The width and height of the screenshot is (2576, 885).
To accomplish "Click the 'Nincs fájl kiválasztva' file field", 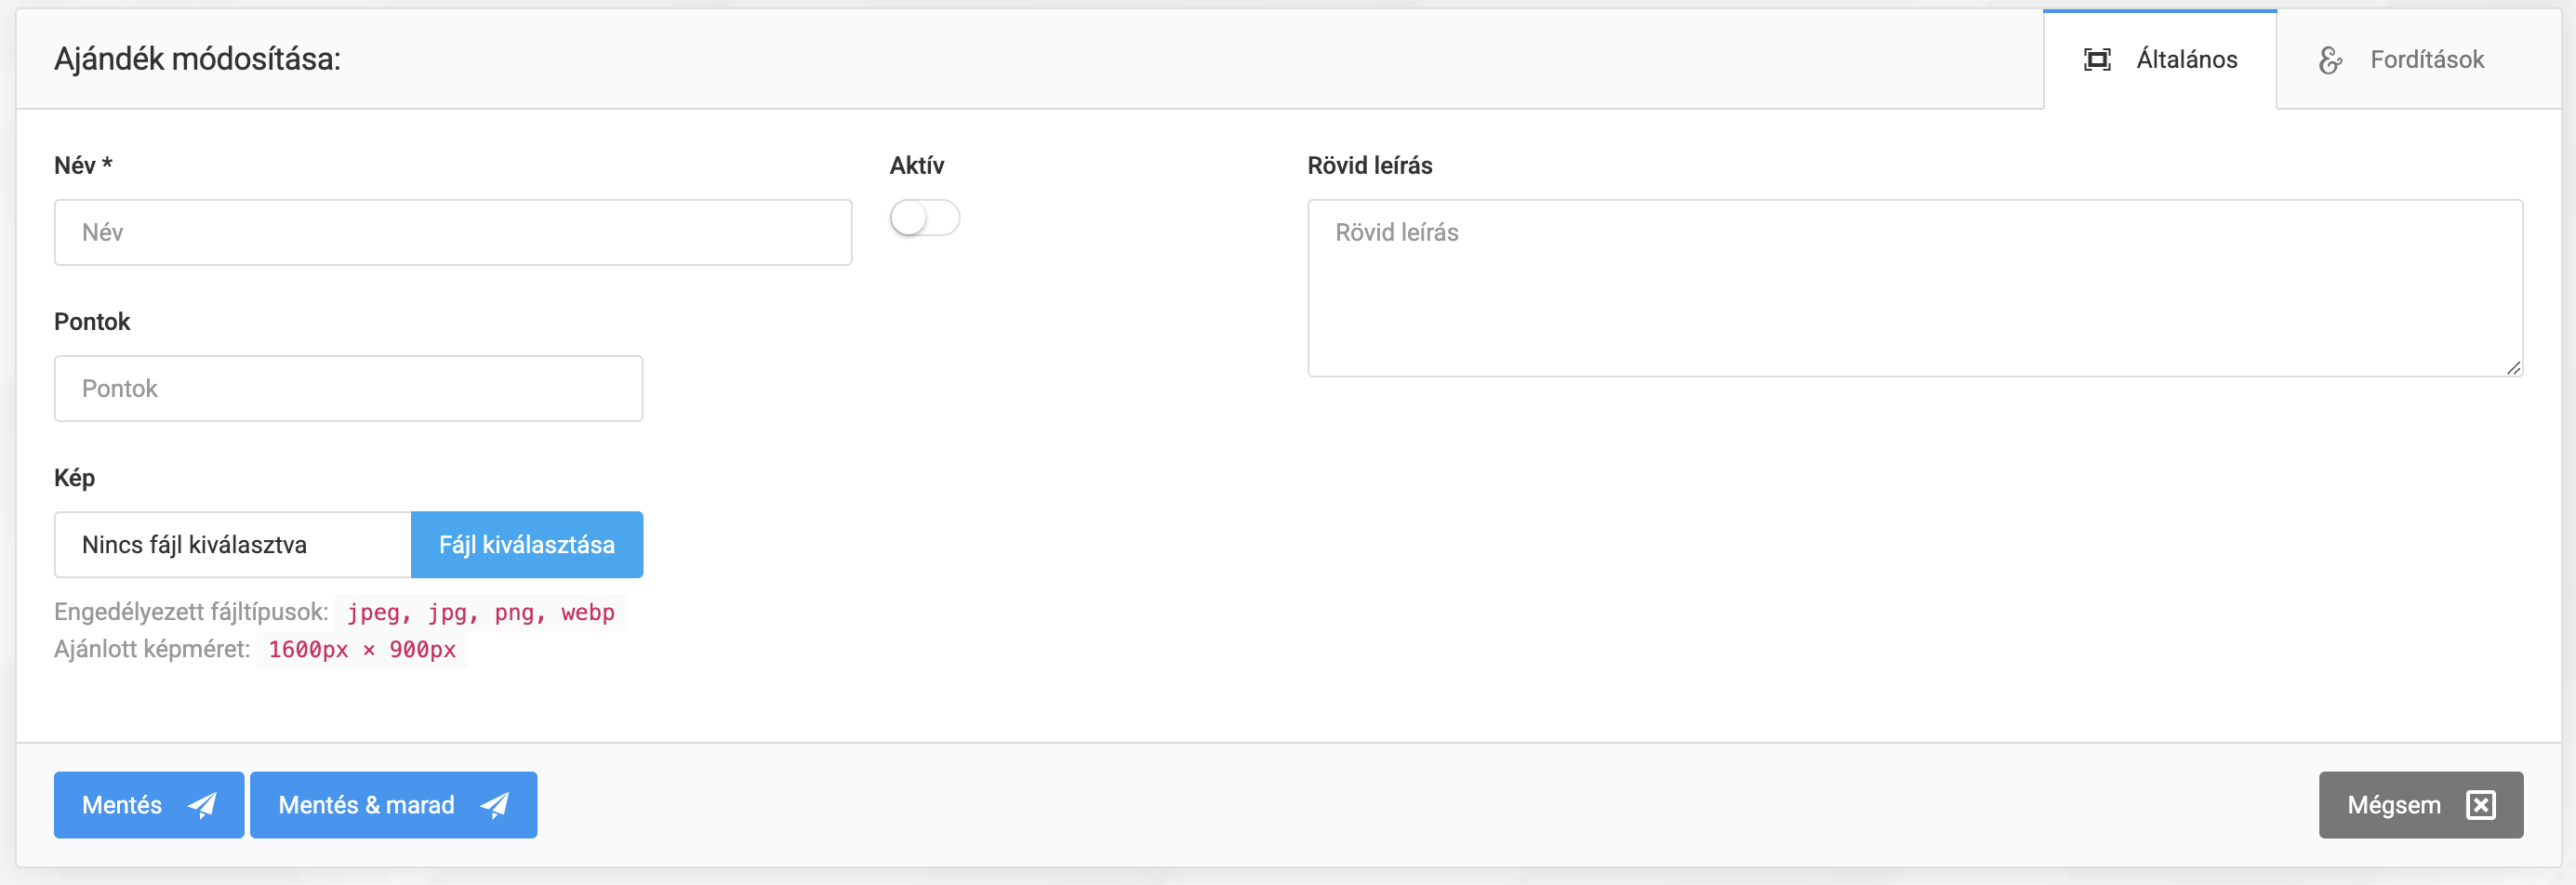I will click(232, 545).
